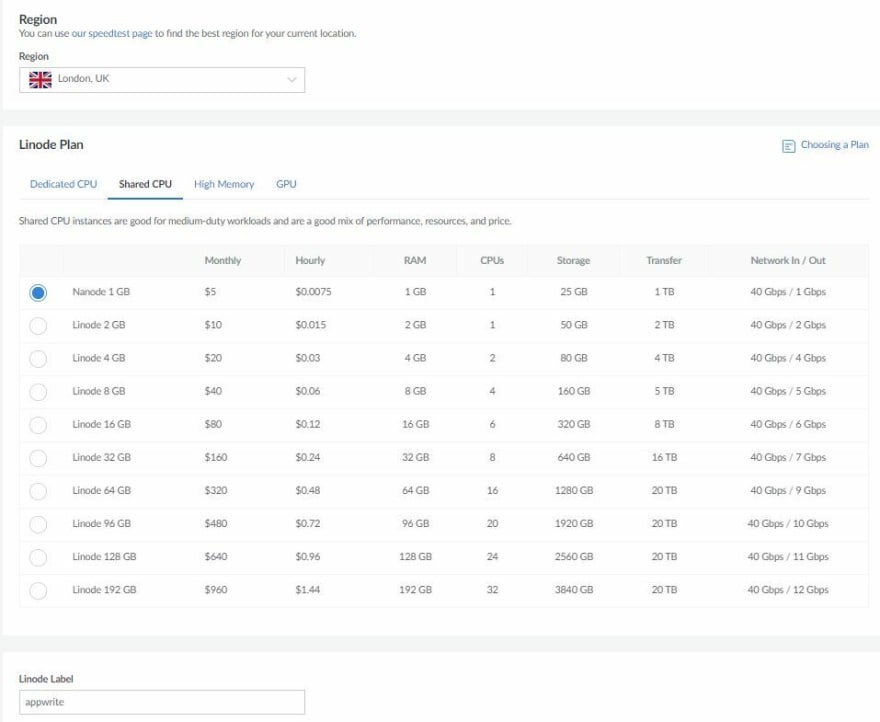
Task: Click the Linode 128 GB plan name
Action: tap(104, 557)
